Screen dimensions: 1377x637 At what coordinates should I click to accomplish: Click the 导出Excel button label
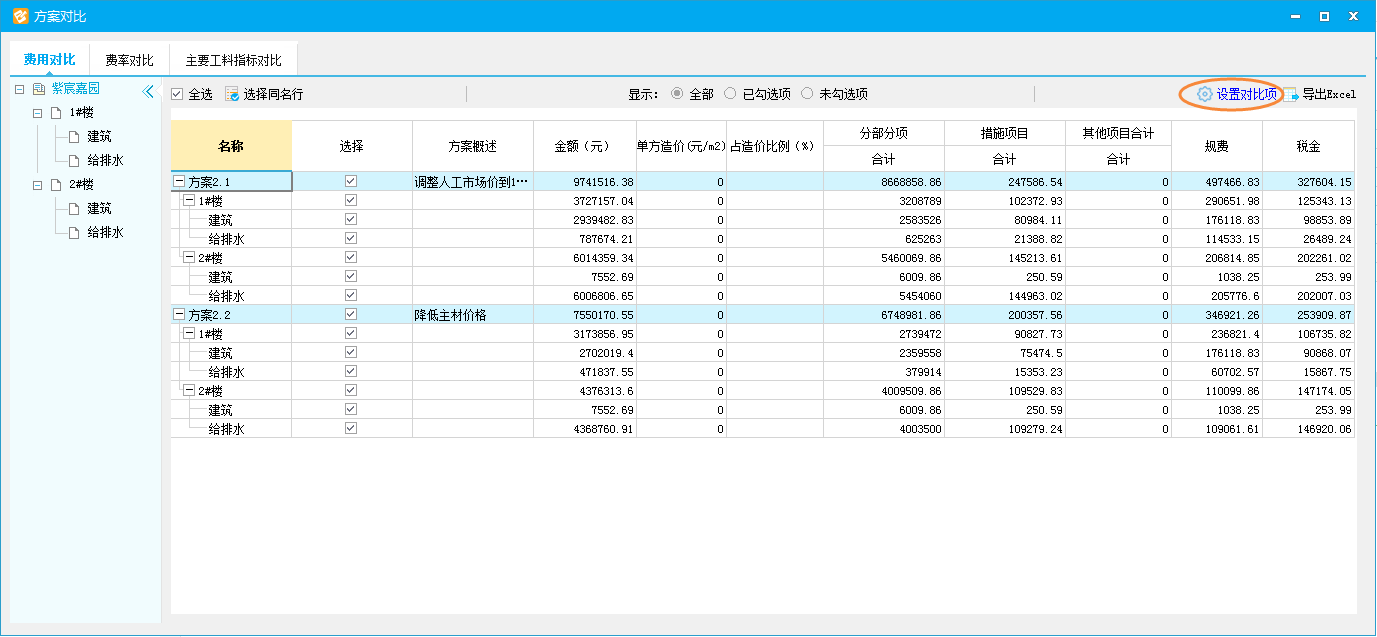point(1328,94)
